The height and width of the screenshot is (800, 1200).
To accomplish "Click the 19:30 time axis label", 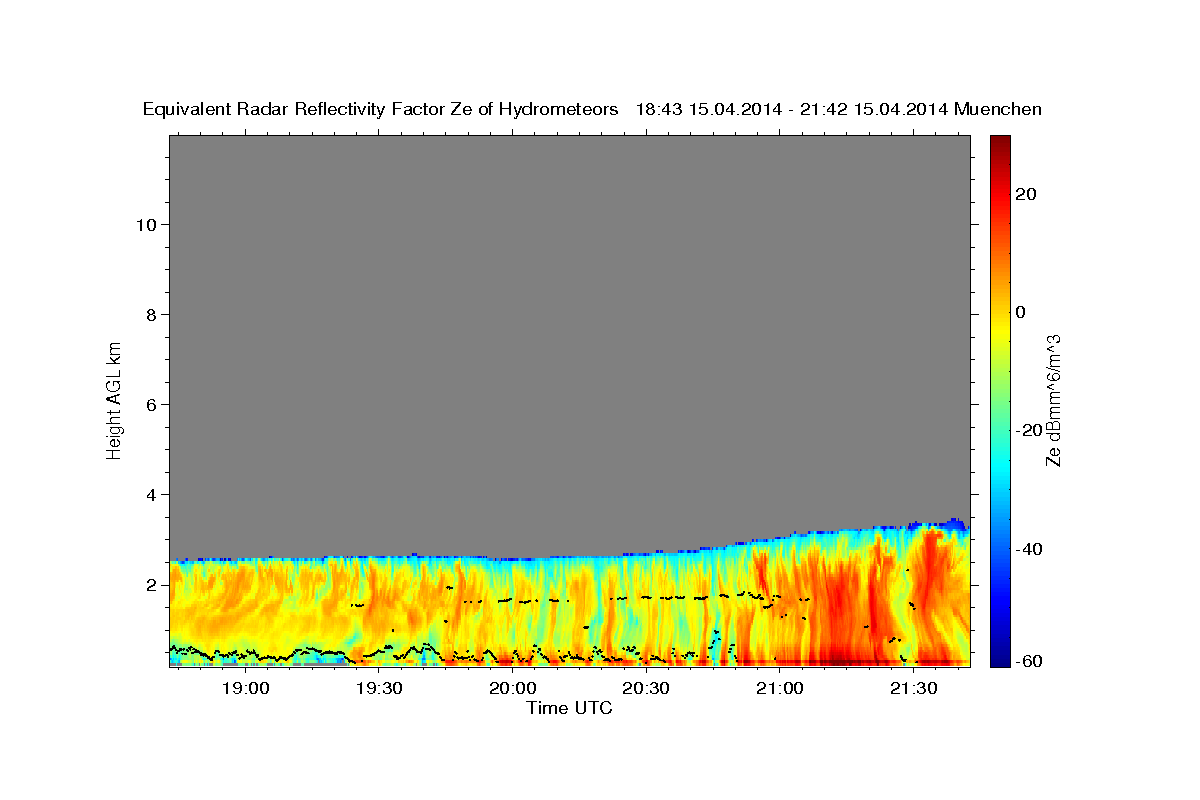I will (379, 689).
